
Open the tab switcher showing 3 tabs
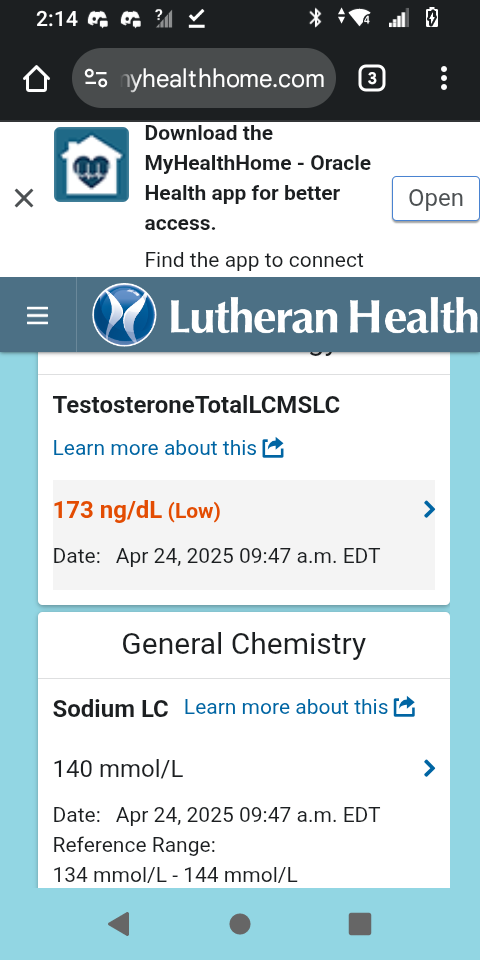pyautogui.click(x=372, y=78)
